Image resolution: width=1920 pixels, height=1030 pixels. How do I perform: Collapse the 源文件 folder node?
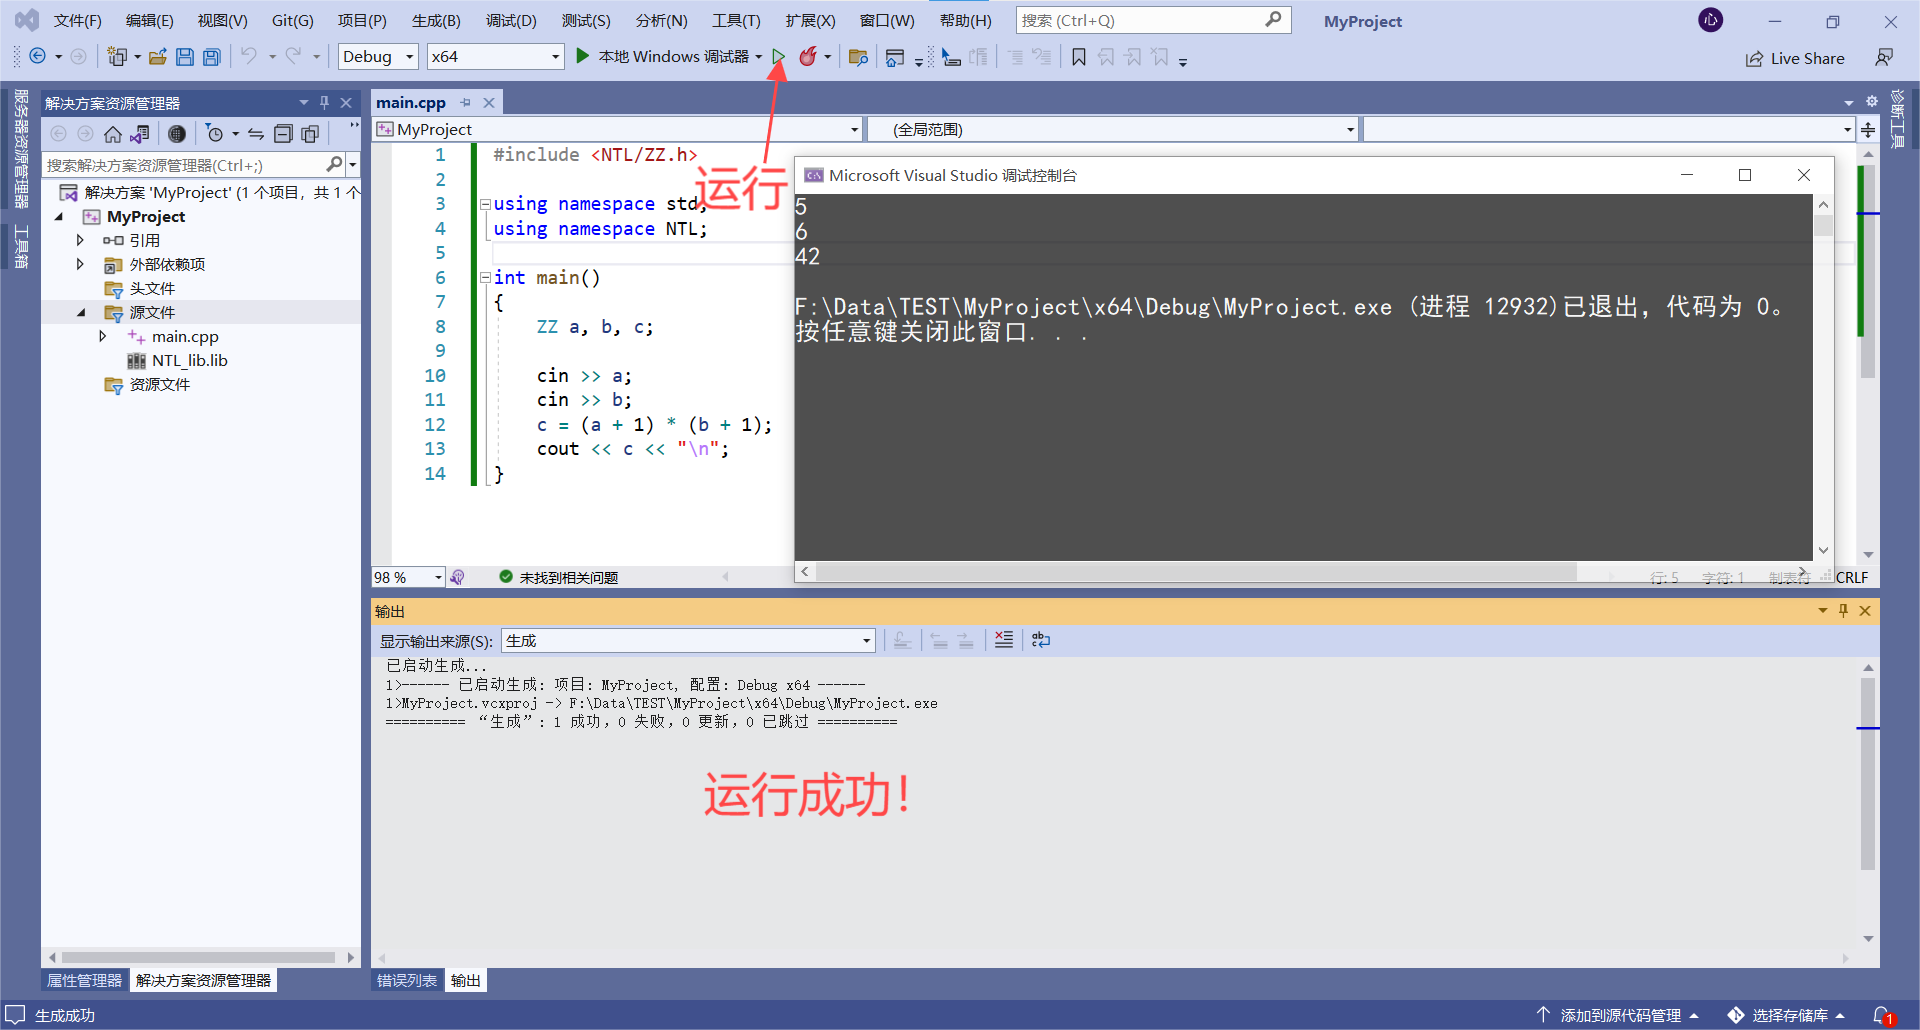[x=81, y=312]
